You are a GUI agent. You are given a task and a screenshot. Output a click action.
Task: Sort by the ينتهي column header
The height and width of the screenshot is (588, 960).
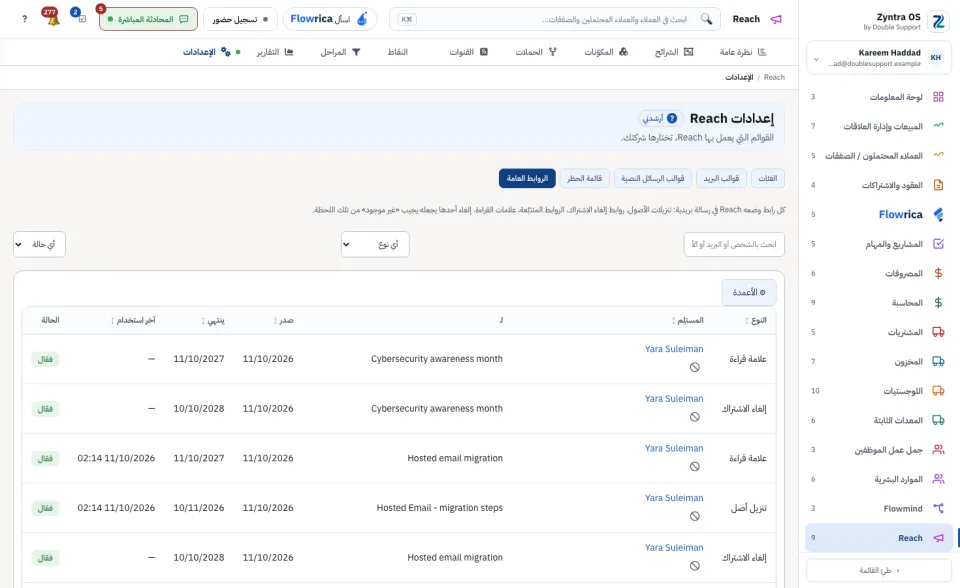pyautogui.click(x=214, y=320)
